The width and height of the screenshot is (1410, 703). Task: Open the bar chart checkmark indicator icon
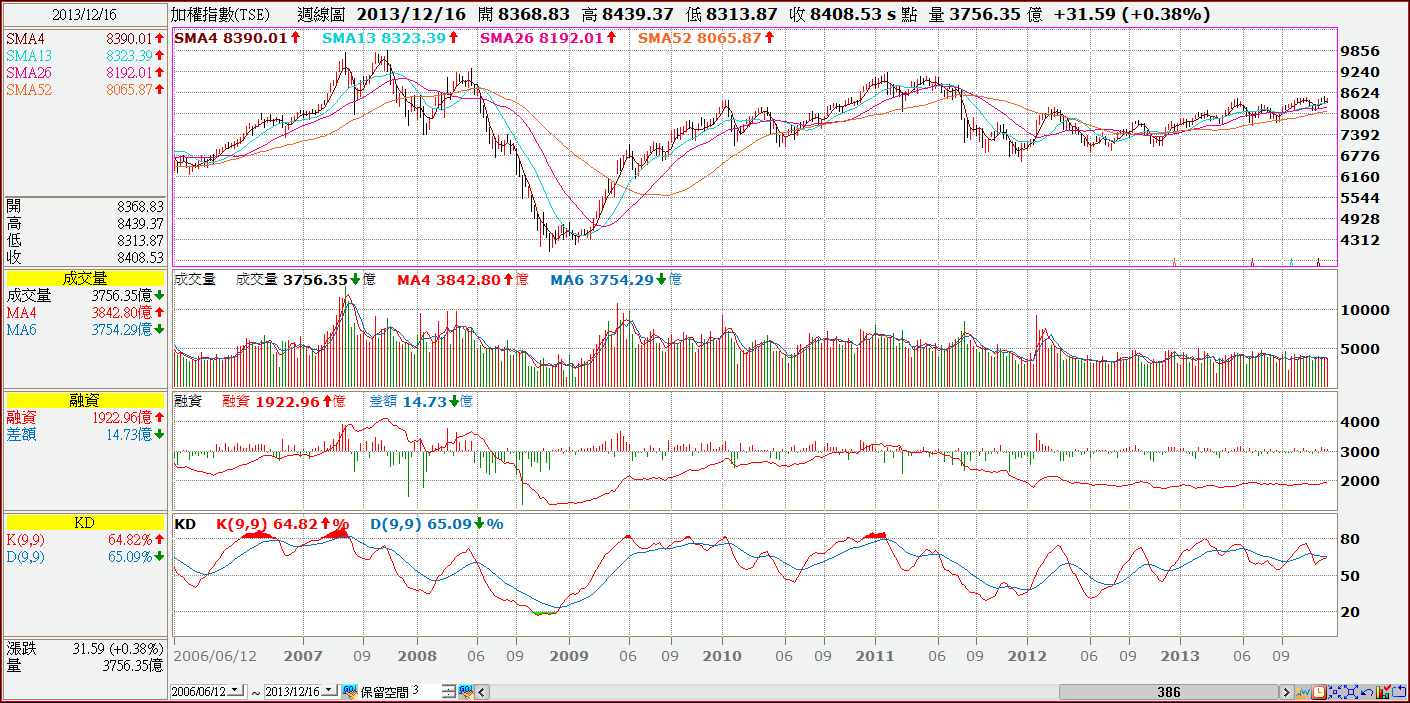[1383, 691]
